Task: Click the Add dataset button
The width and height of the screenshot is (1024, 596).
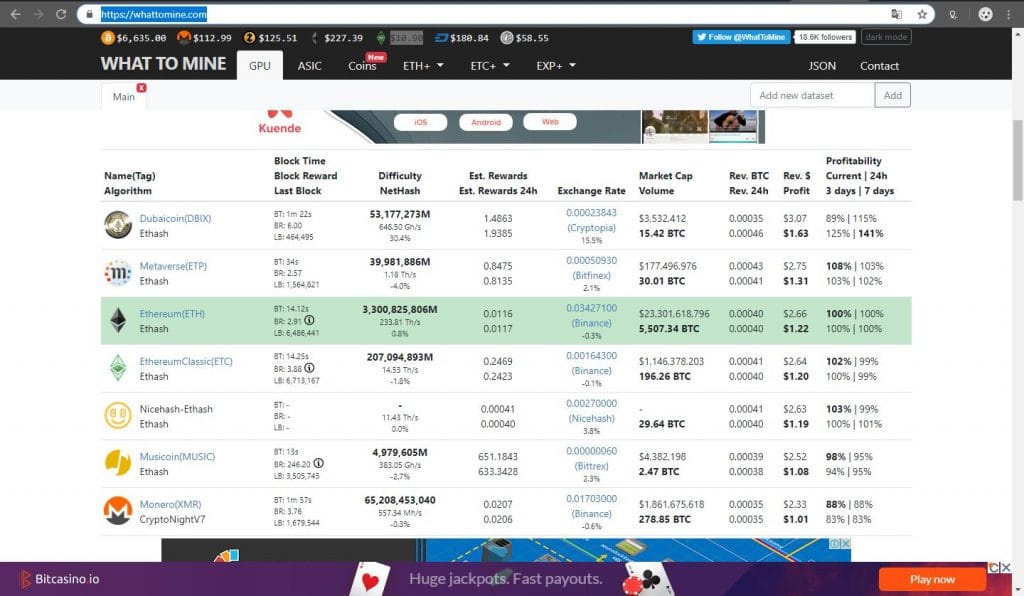Action: tap(893, 95)
